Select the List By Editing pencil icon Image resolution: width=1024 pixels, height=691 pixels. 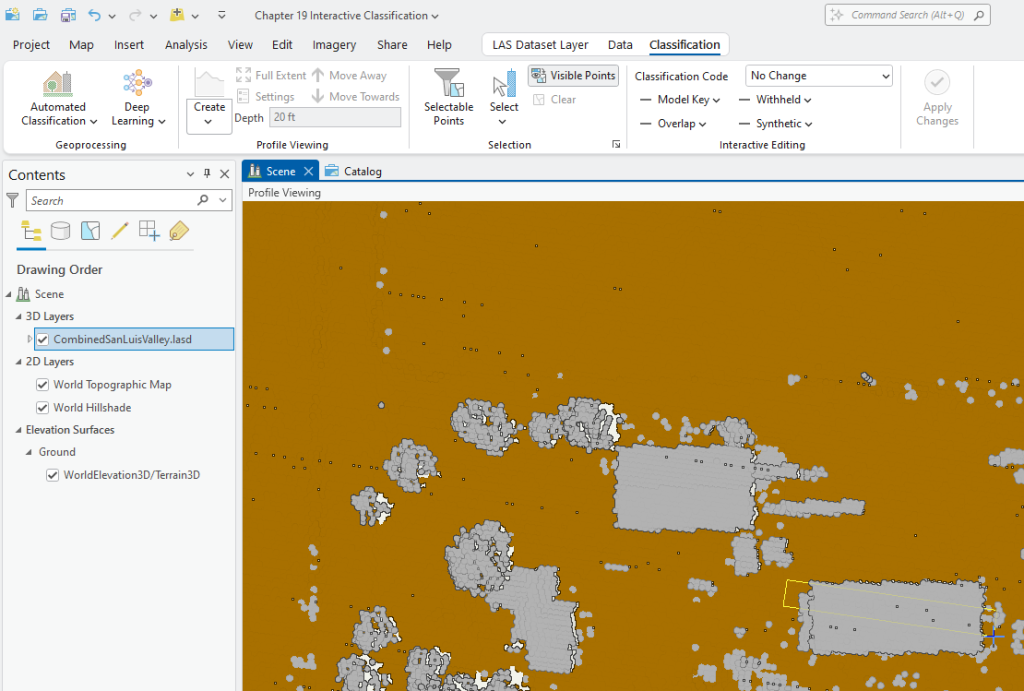point(119,230)
